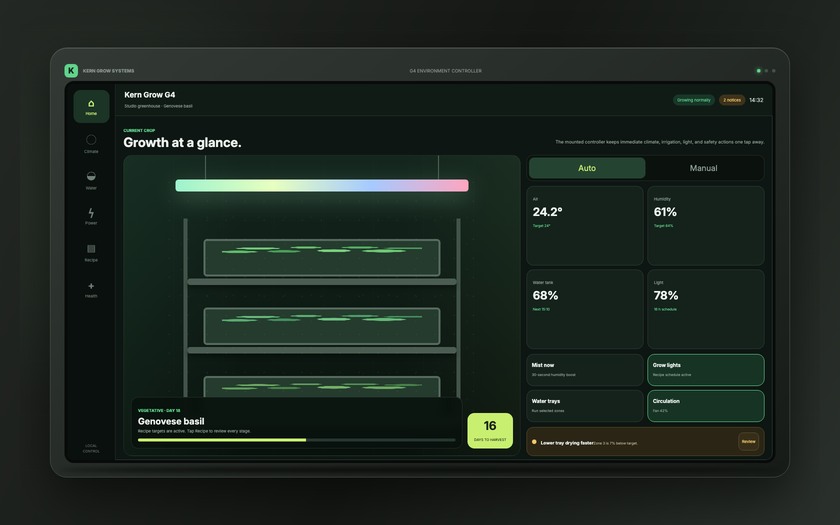Click the green Kern K logo

71,71
